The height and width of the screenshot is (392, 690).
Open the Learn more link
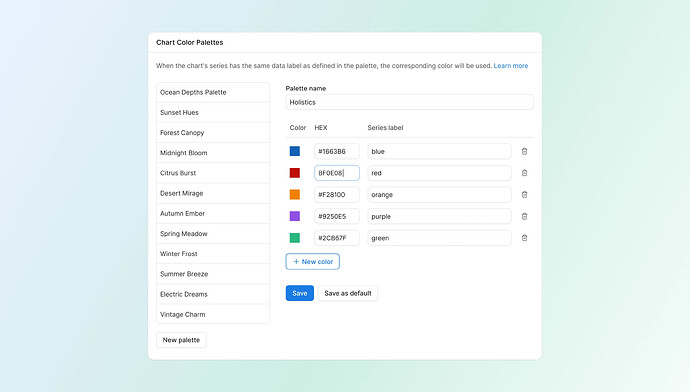point(510,66)
